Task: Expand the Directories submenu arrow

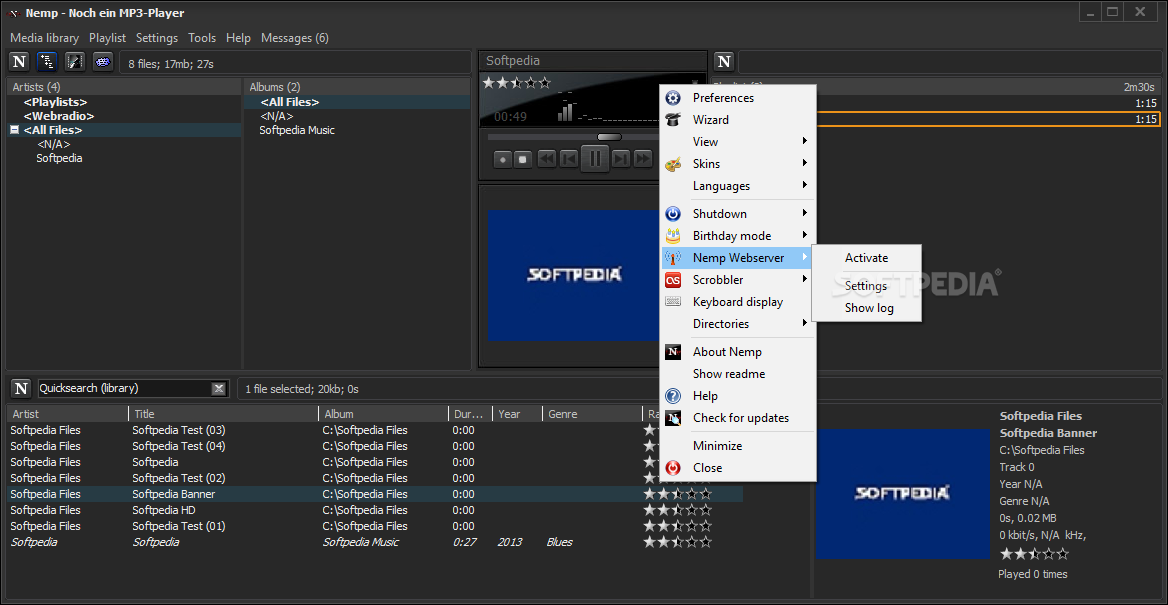Action: point(805,323)
